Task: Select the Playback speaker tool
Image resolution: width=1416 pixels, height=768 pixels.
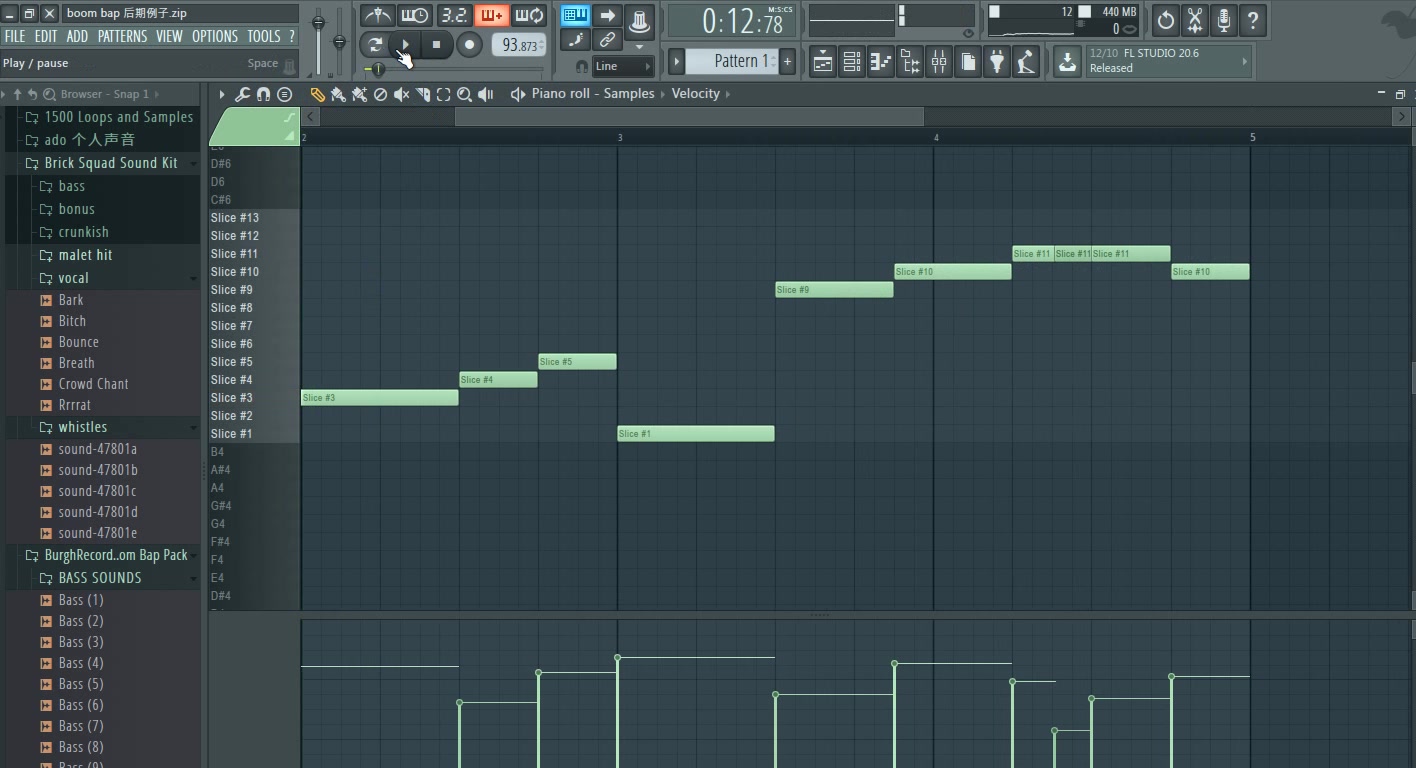Action: 486,94
